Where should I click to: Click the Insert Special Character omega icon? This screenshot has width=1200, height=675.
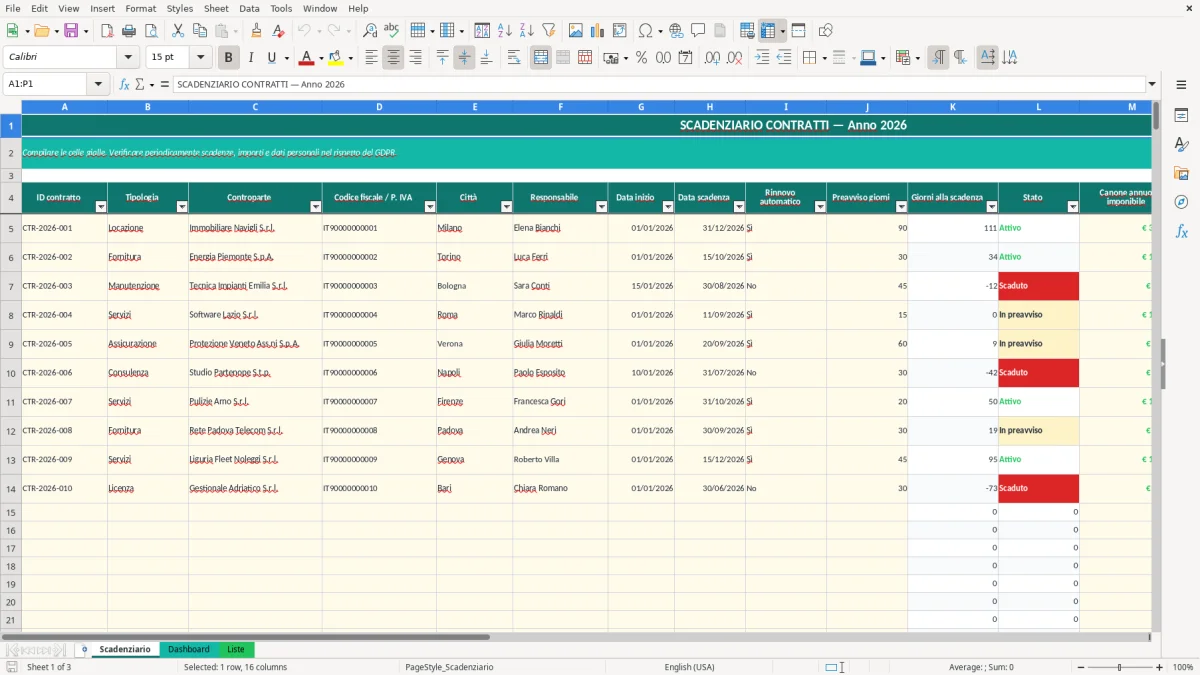click(646, 31)
